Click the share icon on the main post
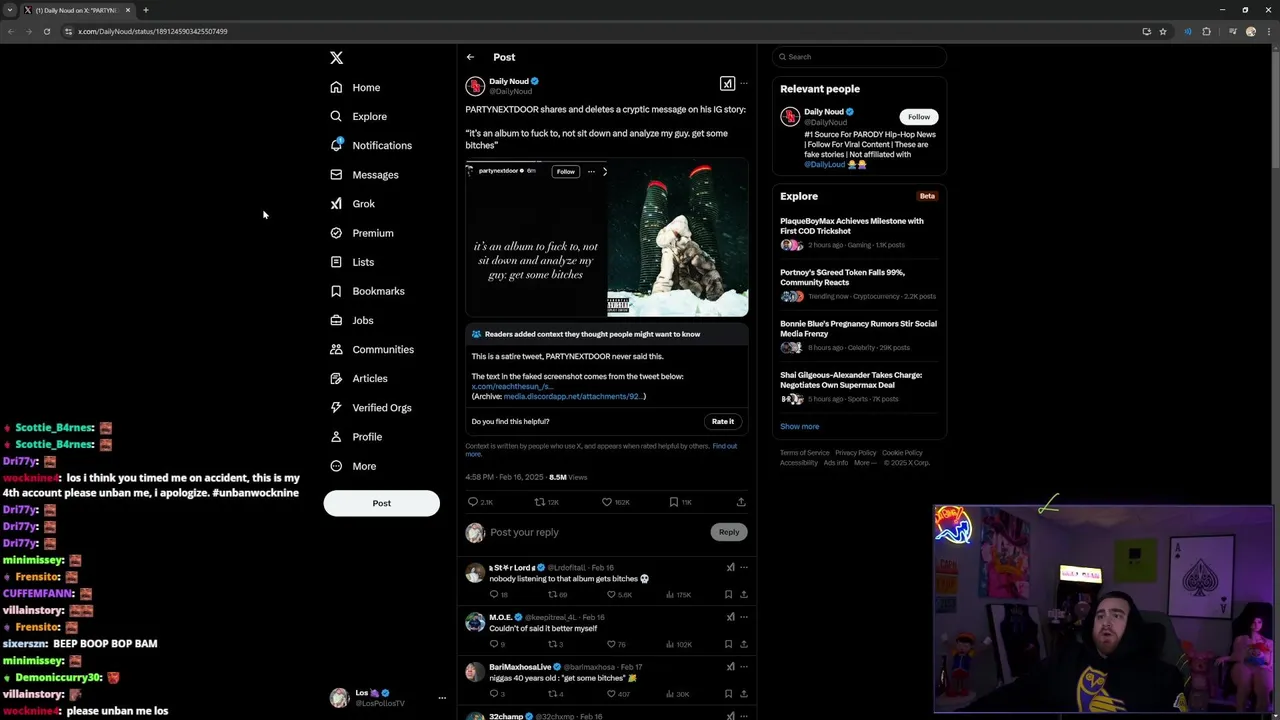Screen dimensions: 1280x720 [741, 502]
